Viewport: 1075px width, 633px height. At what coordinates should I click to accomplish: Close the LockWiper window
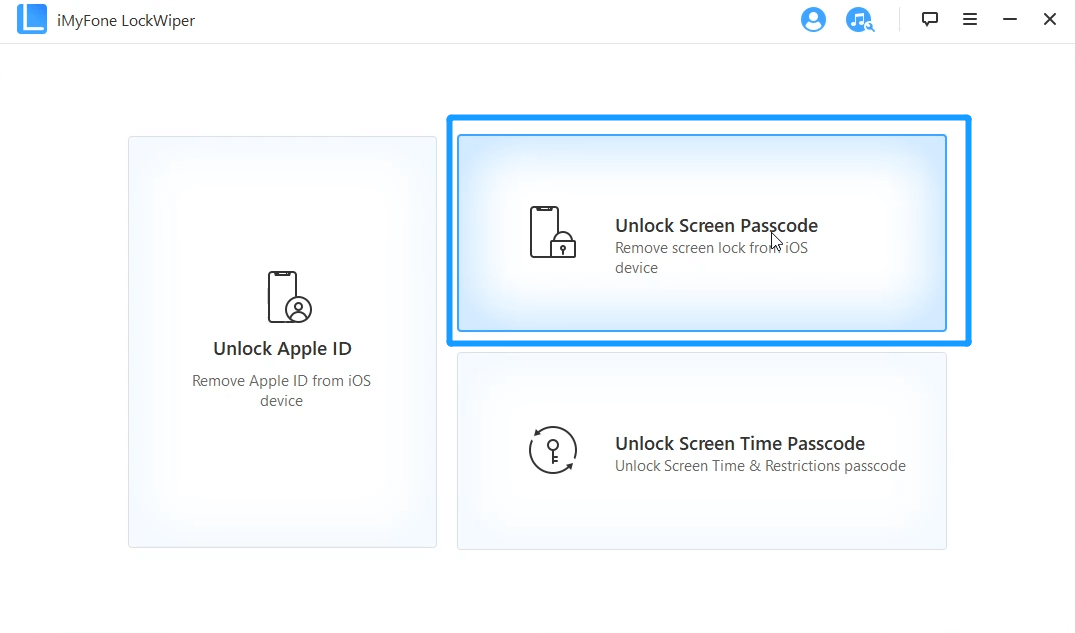[1050, 19]
